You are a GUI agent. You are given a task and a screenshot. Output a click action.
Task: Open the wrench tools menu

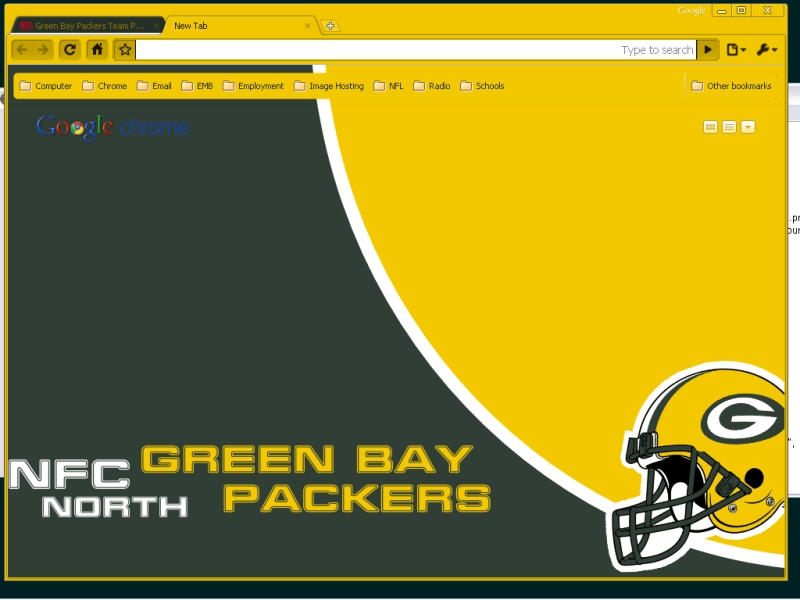[x=765, y=48]
